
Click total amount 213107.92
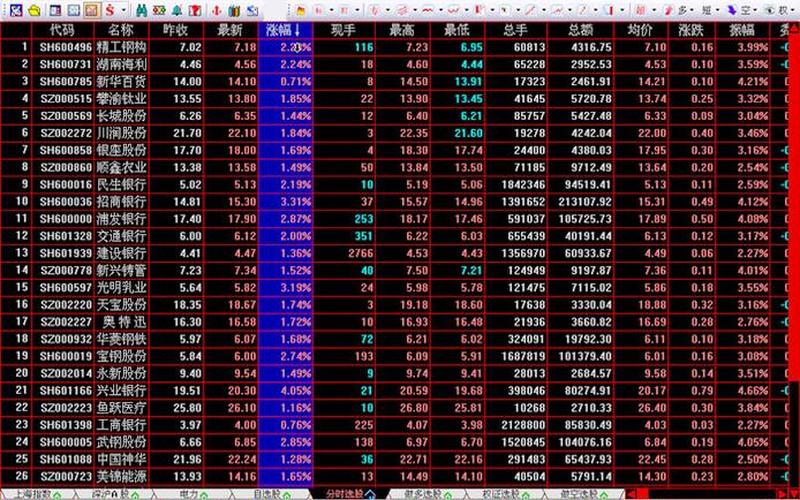tap(585, 202)
